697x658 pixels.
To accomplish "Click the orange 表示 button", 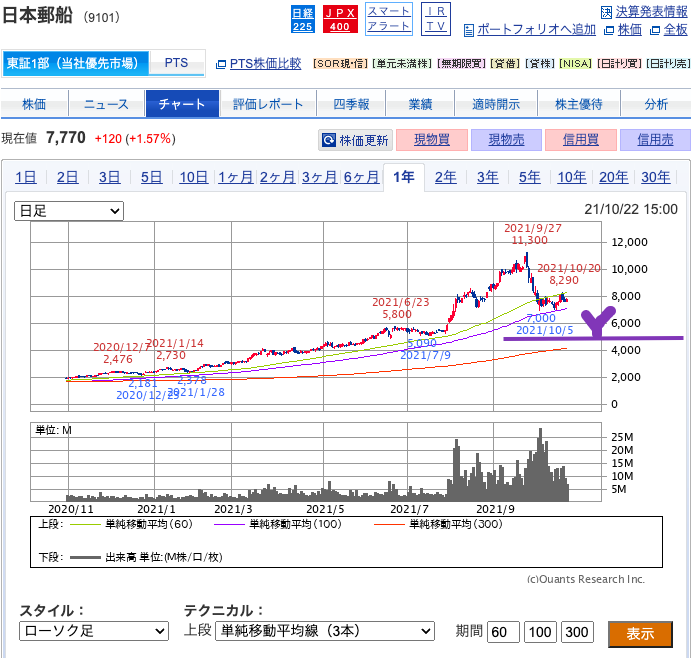I will point(640,634).
